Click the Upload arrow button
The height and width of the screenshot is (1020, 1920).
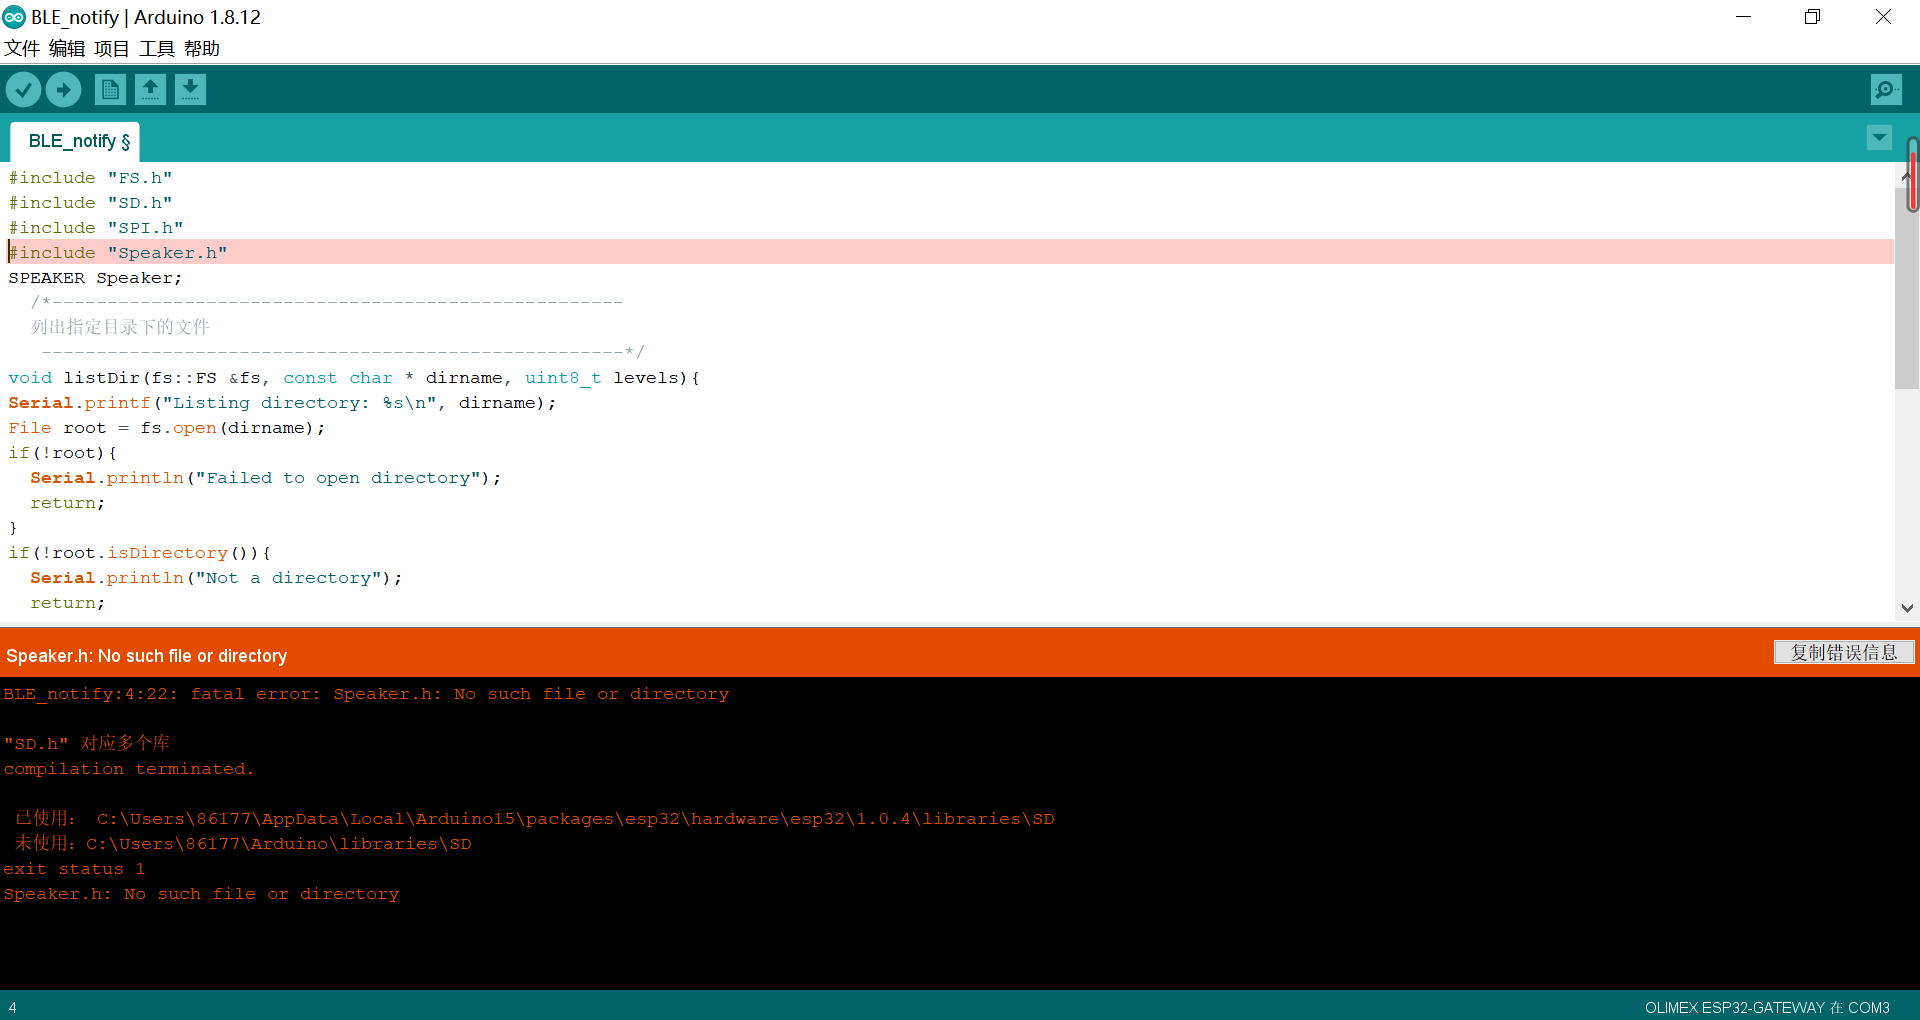click(x=63, y=90)
